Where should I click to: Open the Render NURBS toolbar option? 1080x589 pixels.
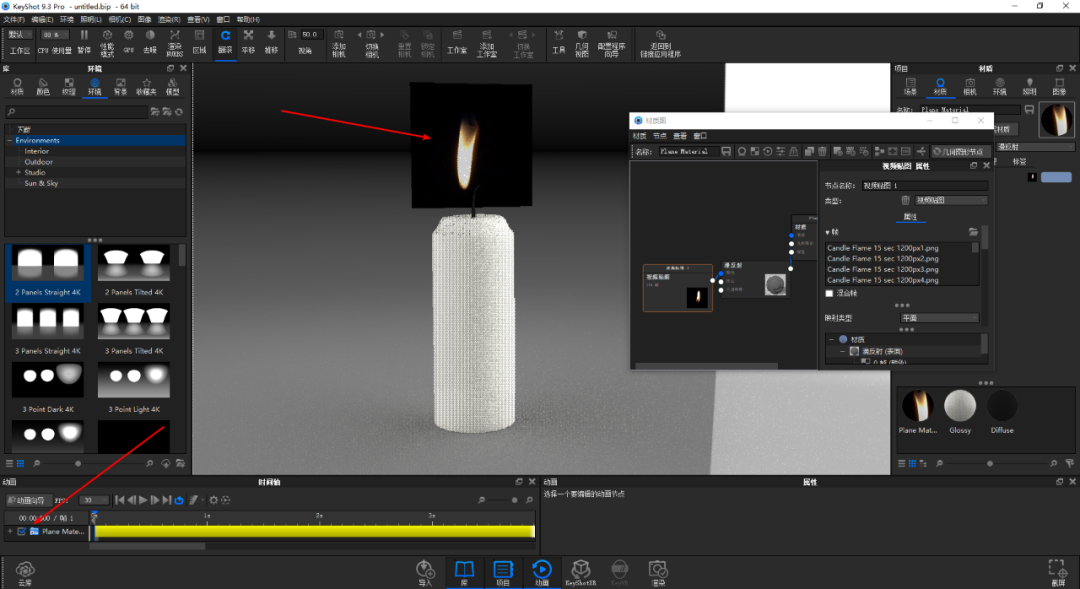pyautogui.click(x=174, y=43)
